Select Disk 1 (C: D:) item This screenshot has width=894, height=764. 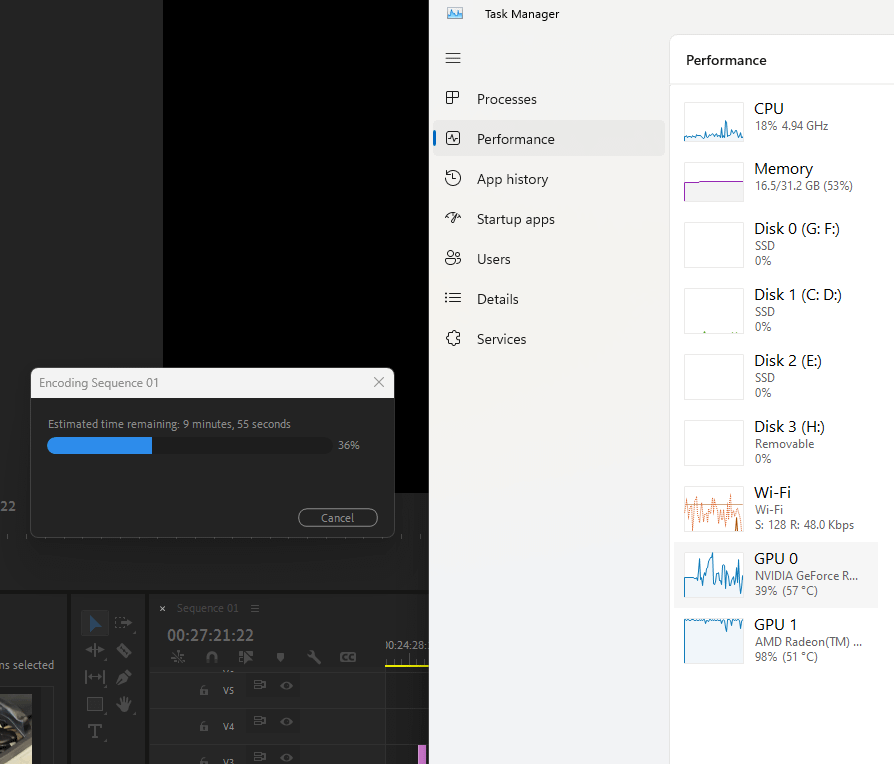tap(776, 311)
